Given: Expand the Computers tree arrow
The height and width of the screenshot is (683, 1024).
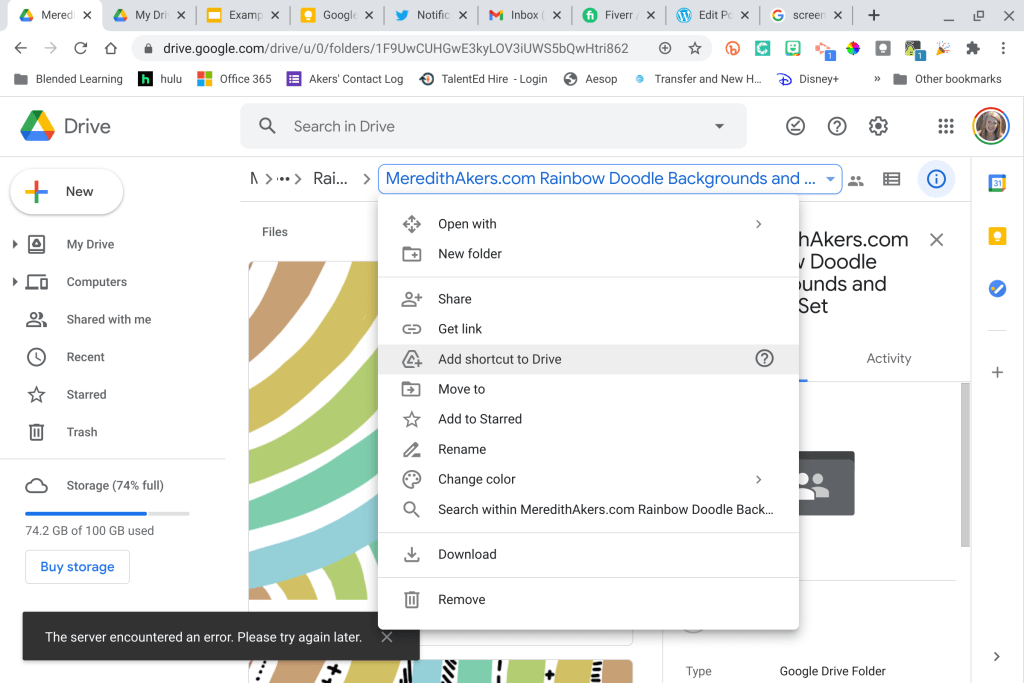Looking at the screenshot, I should pos(14,282).
